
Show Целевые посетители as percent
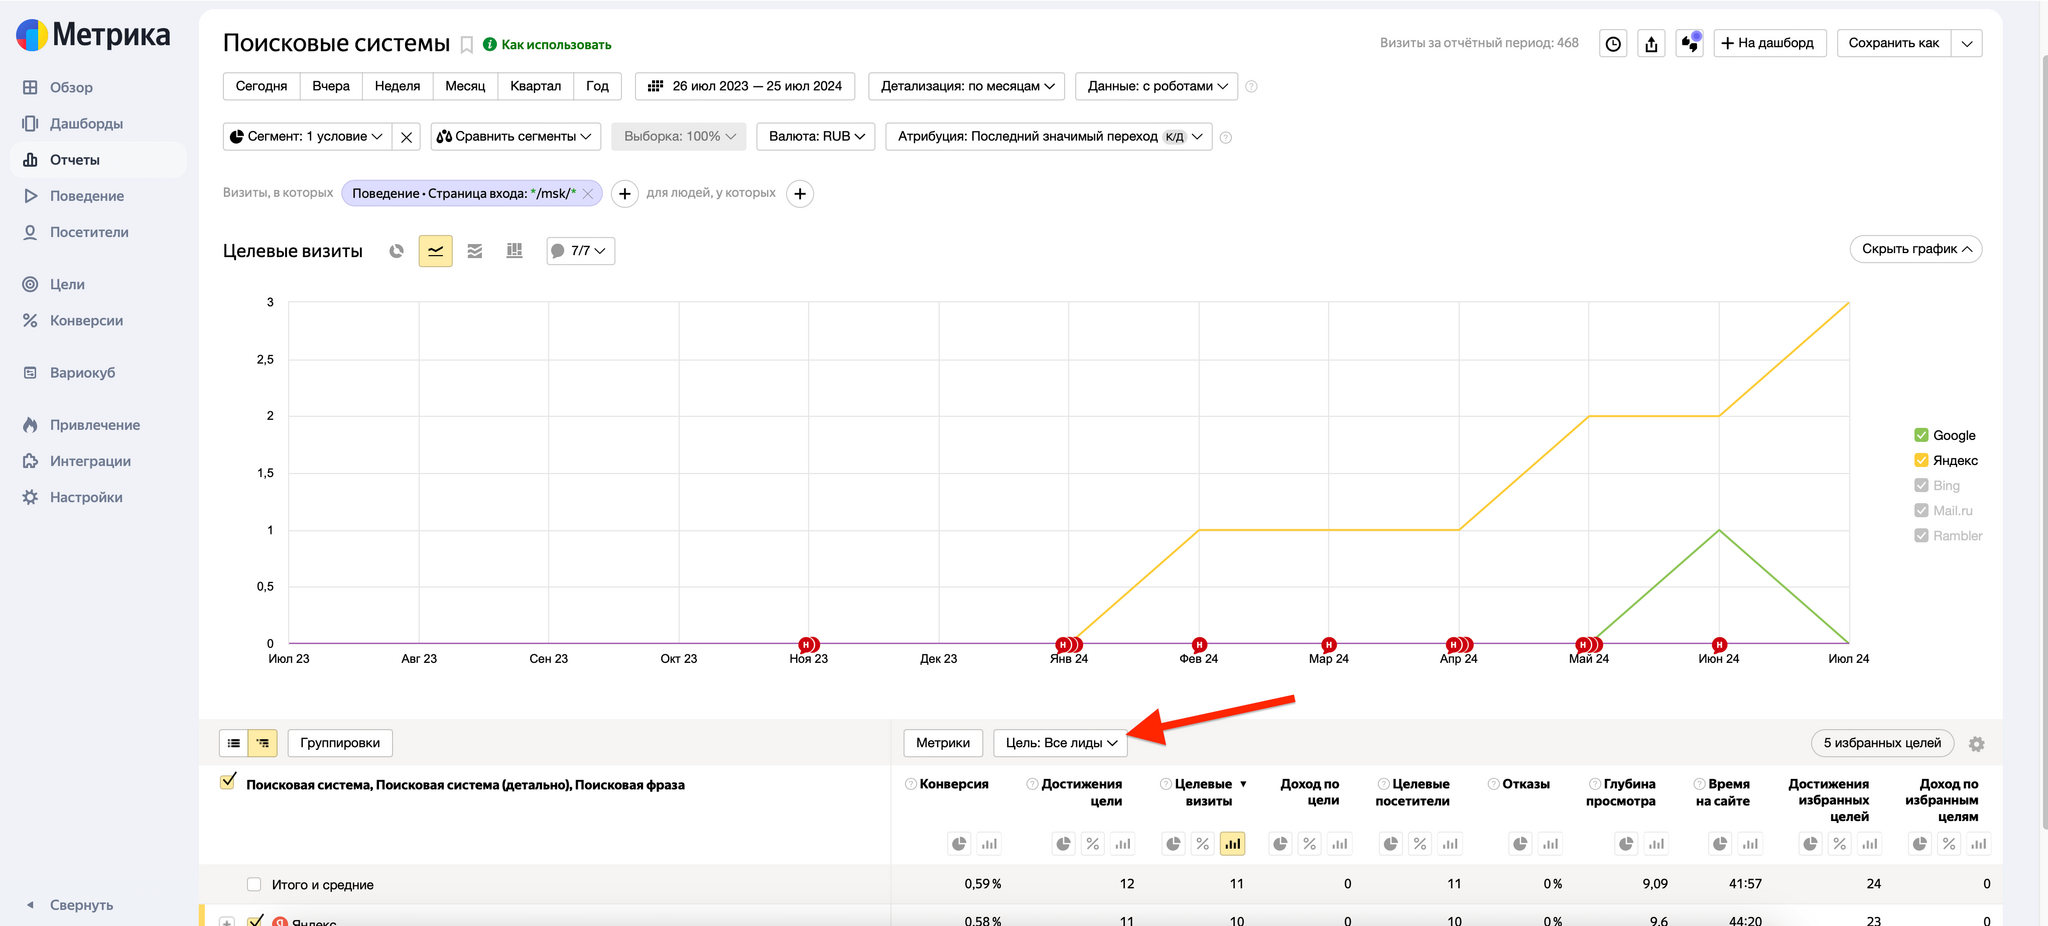tap(1420, 844)
